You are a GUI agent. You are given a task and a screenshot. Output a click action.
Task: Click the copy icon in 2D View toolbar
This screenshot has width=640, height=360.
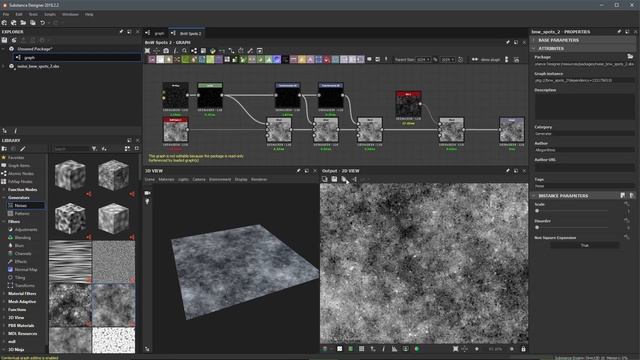click(x=324, y=179)
